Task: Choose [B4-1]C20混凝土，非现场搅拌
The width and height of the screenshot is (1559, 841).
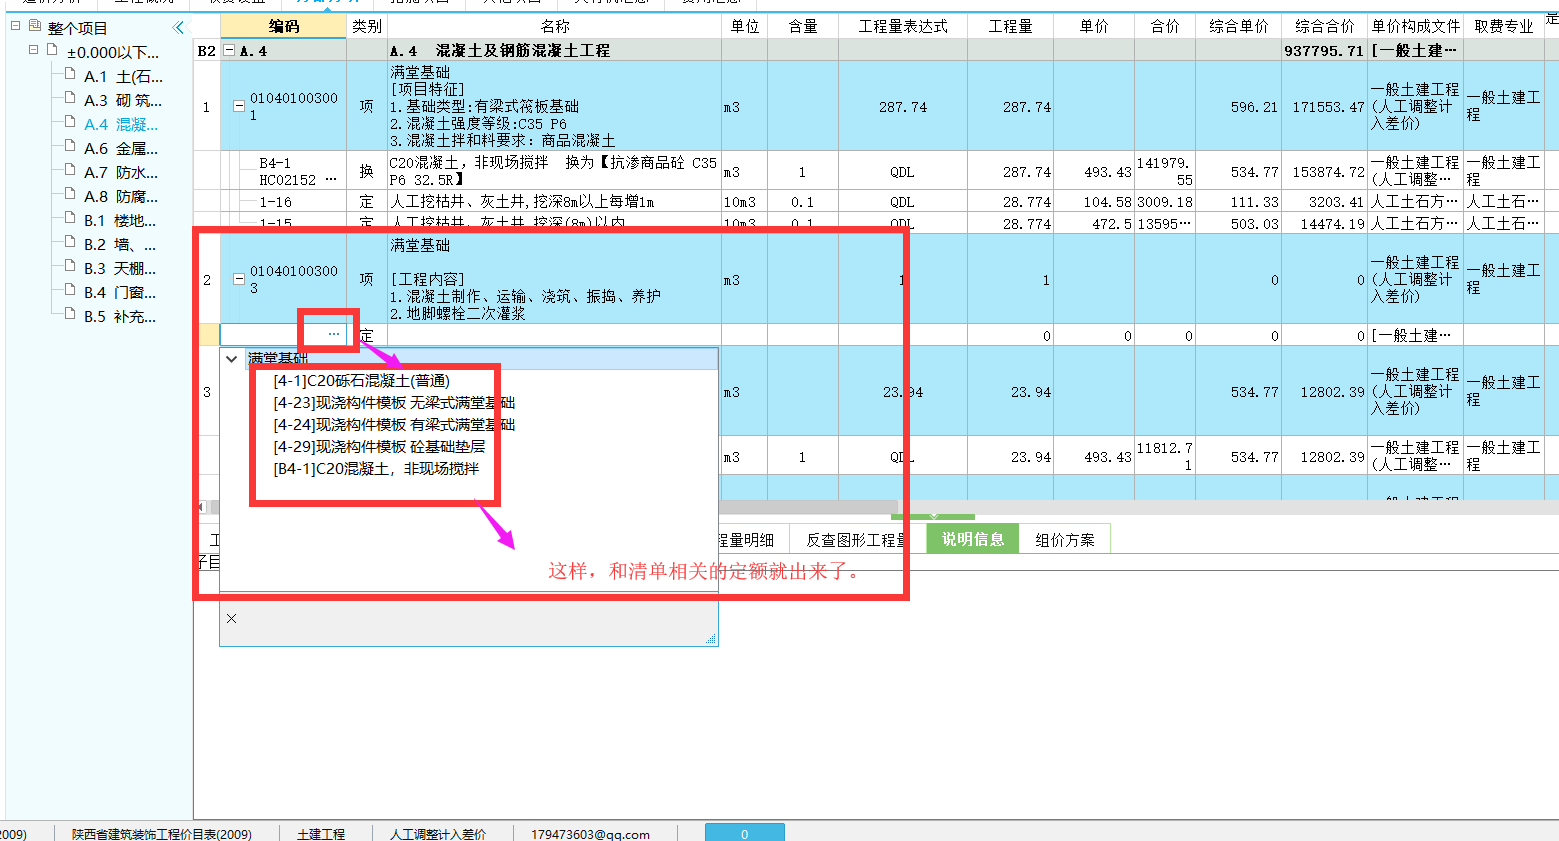Action: pyautogui.click(x=376, y=468)
